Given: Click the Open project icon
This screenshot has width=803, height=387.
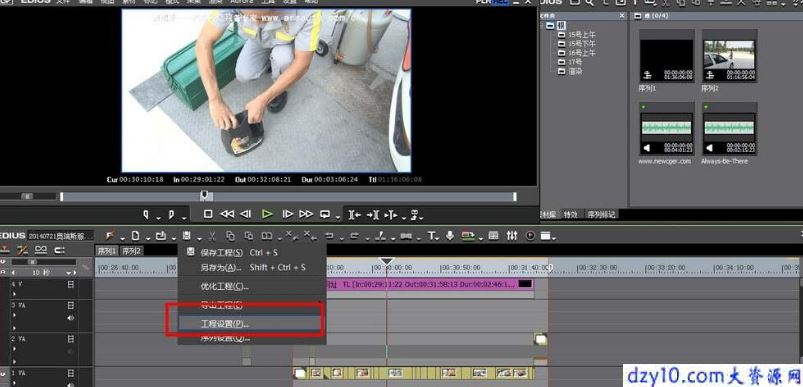Looking at the screenshot, I should click(x=161, y=235).
